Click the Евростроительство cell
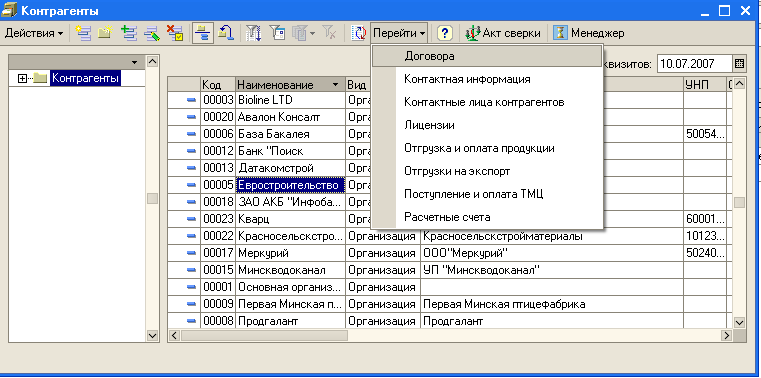Screen dimensions: 761x378 [x=290, y=185]
